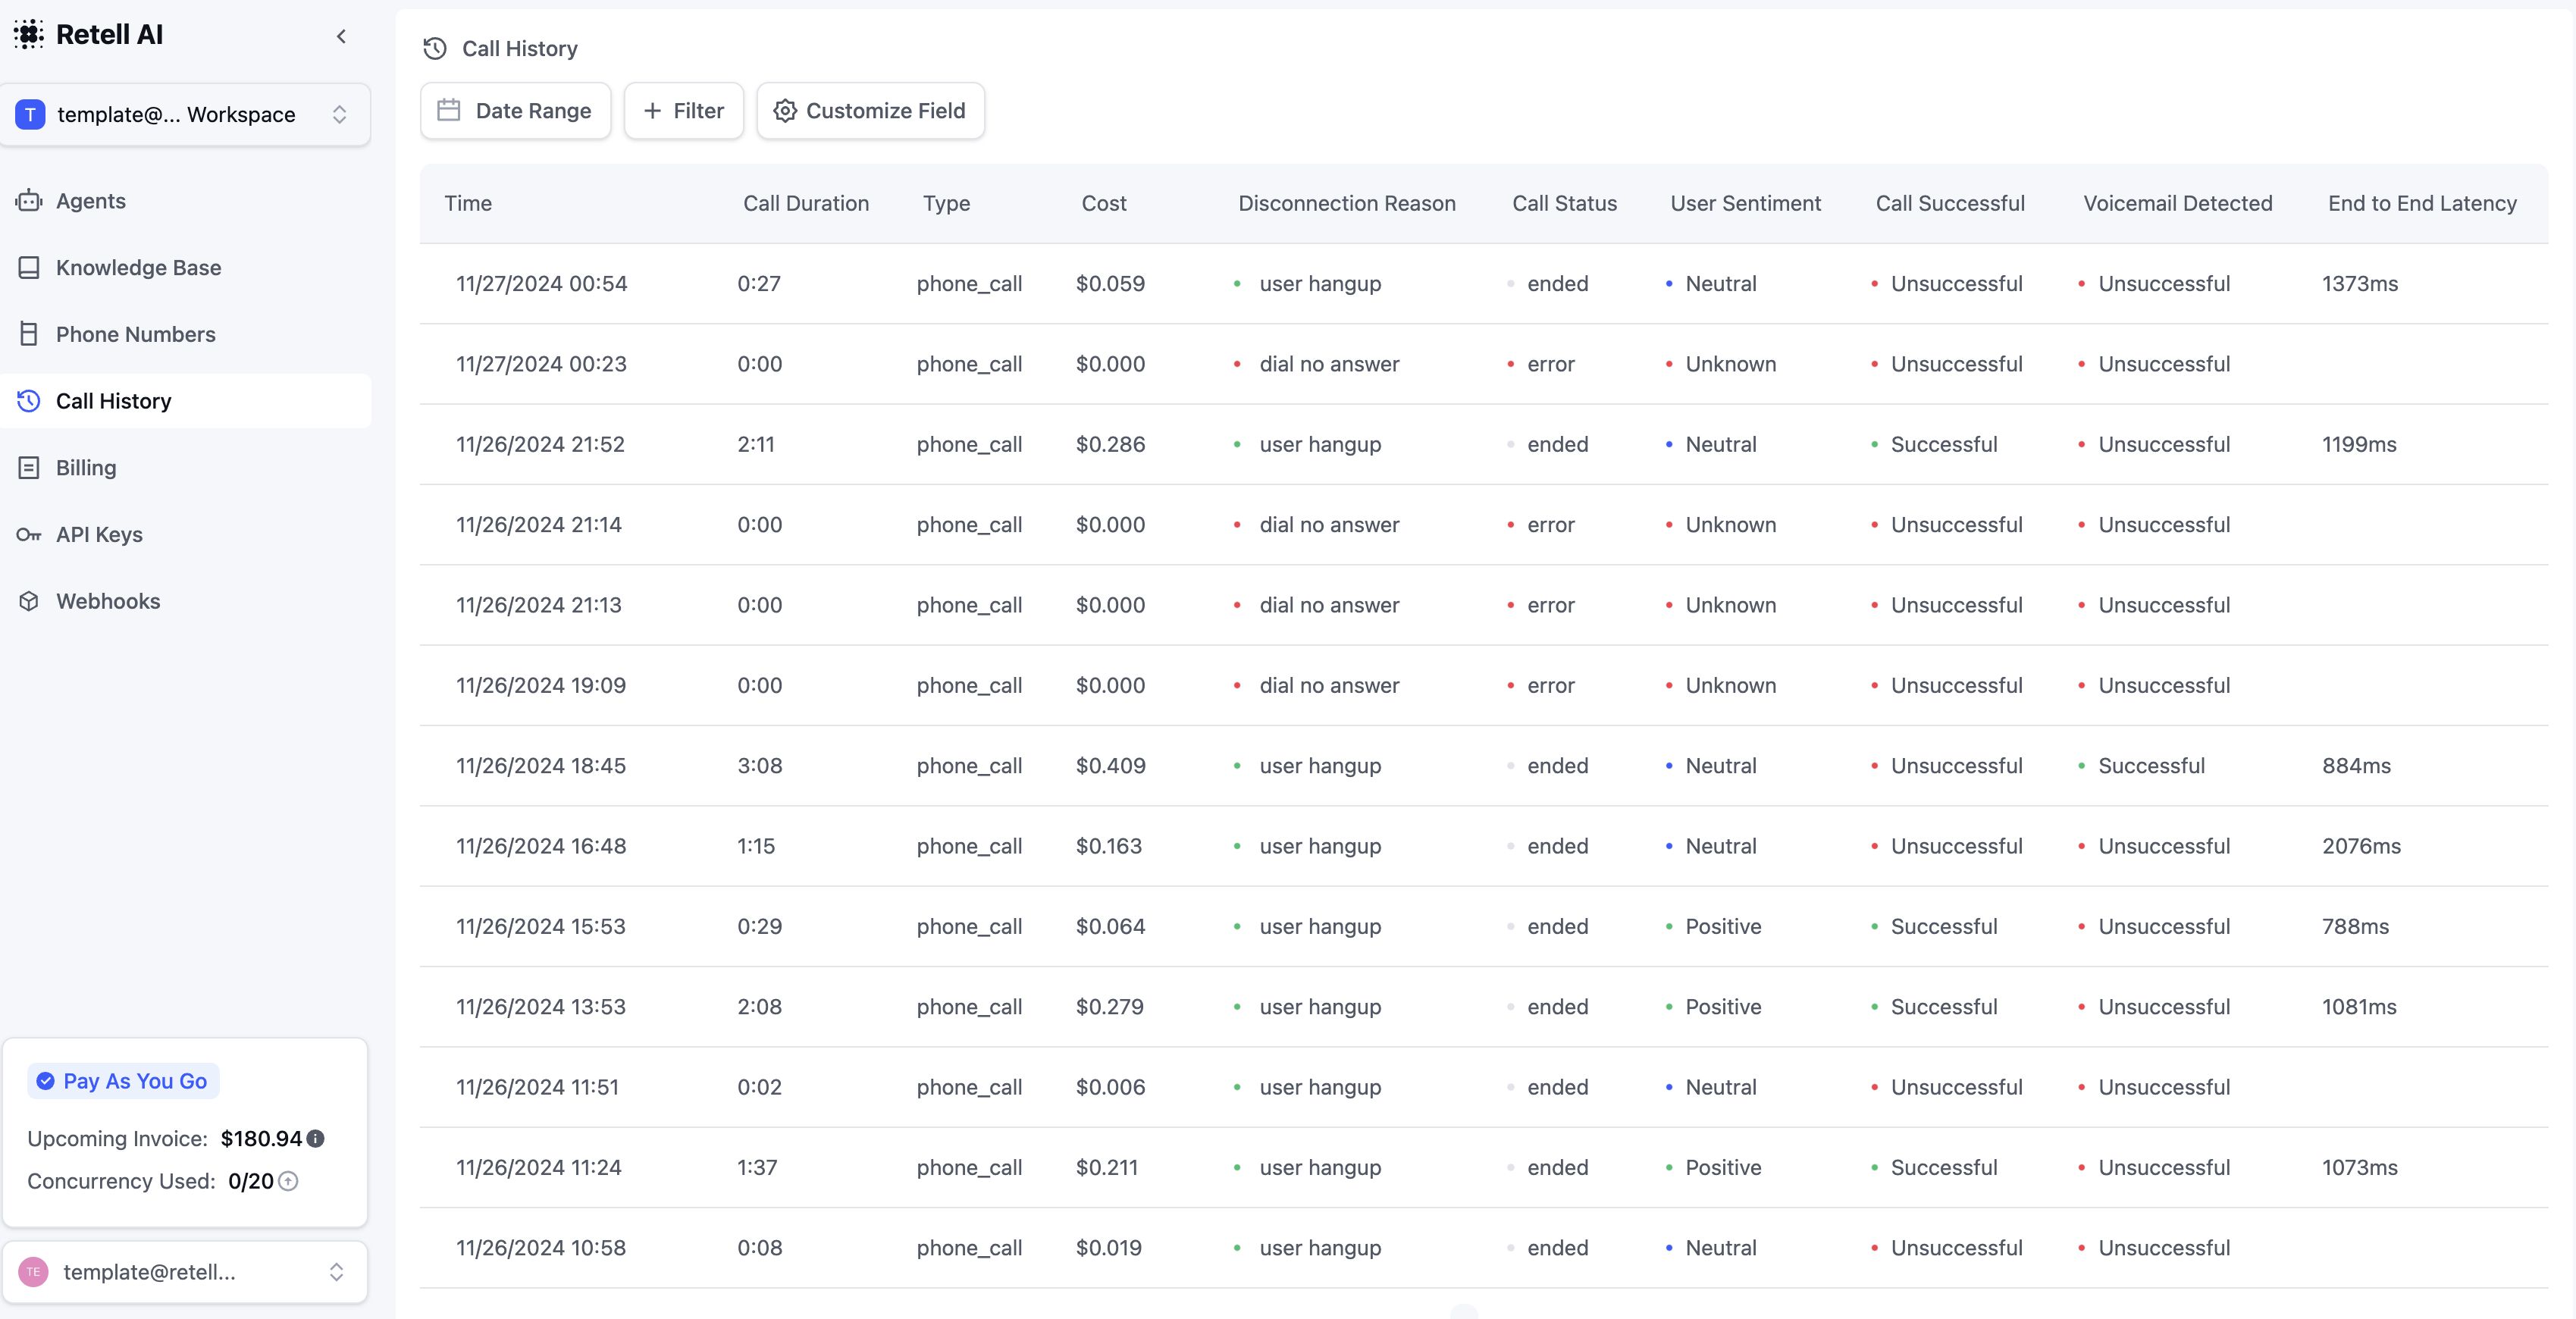Click the plus icon on Filter button
Screen dimensions: 2576x1319
tap(652, 111)
